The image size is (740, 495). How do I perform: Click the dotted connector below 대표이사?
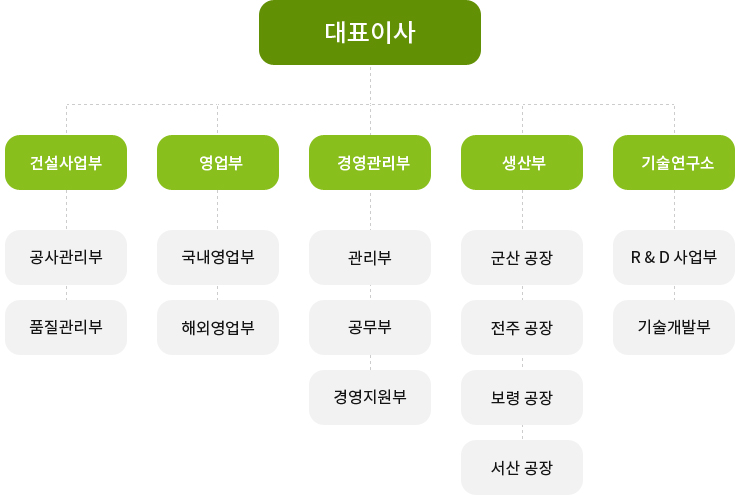click(370, 85)
